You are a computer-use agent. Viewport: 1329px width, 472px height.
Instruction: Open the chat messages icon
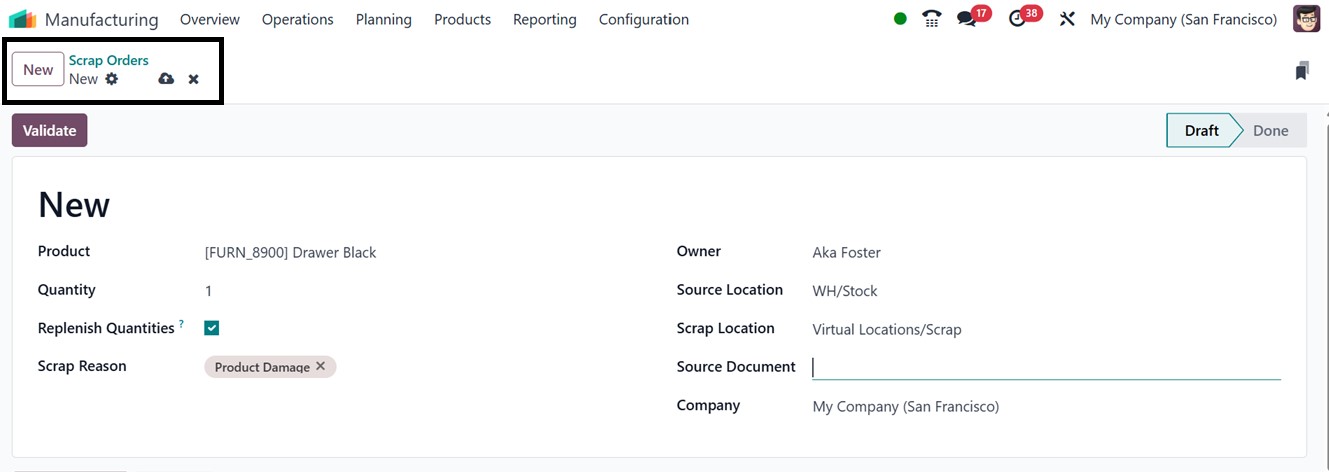pyautogui.click(x=966, y=19)
